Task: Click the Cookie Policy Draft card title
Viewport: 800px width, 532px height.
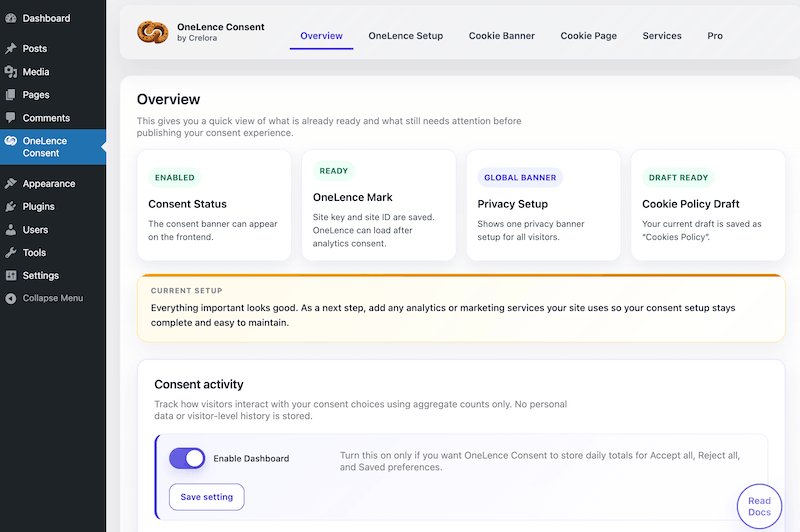Action: tap(690, 204)
